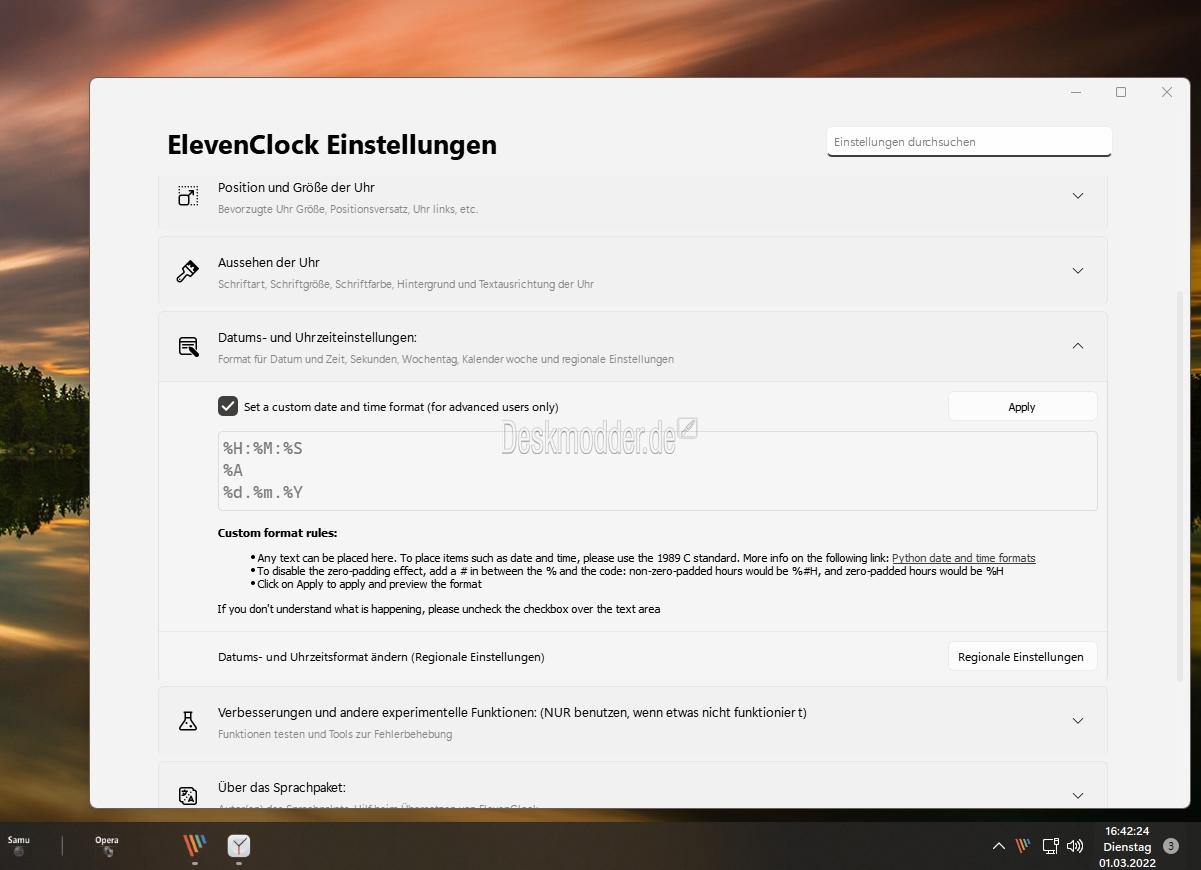Click the language pack icon
Viewport: 1201px width, 870px height.
[x=188, y=796]
